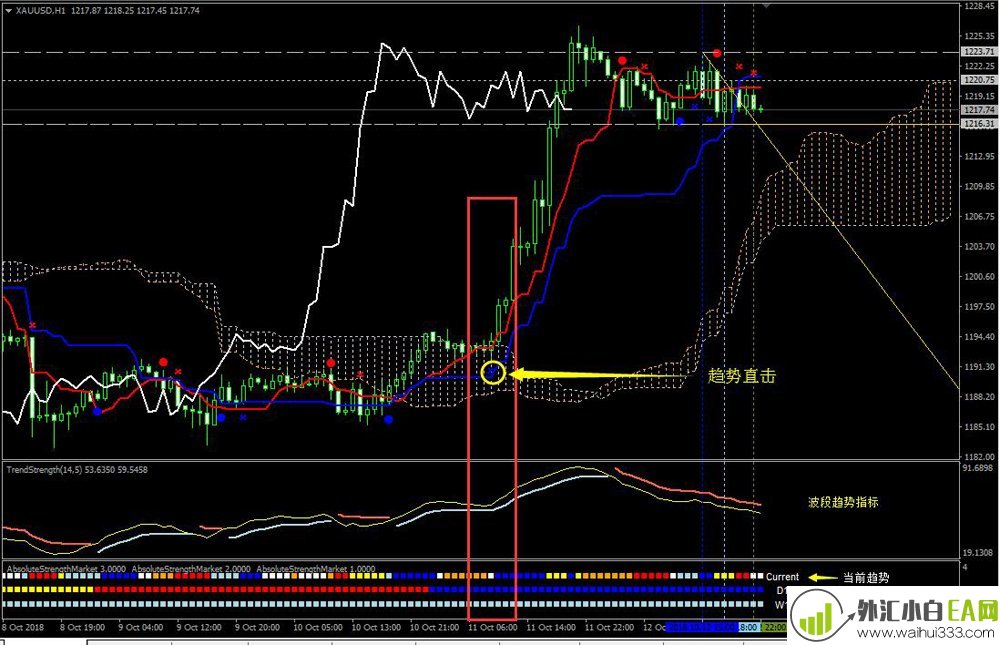Click the 10 Oct 13:00 time label

pos(376,627)
